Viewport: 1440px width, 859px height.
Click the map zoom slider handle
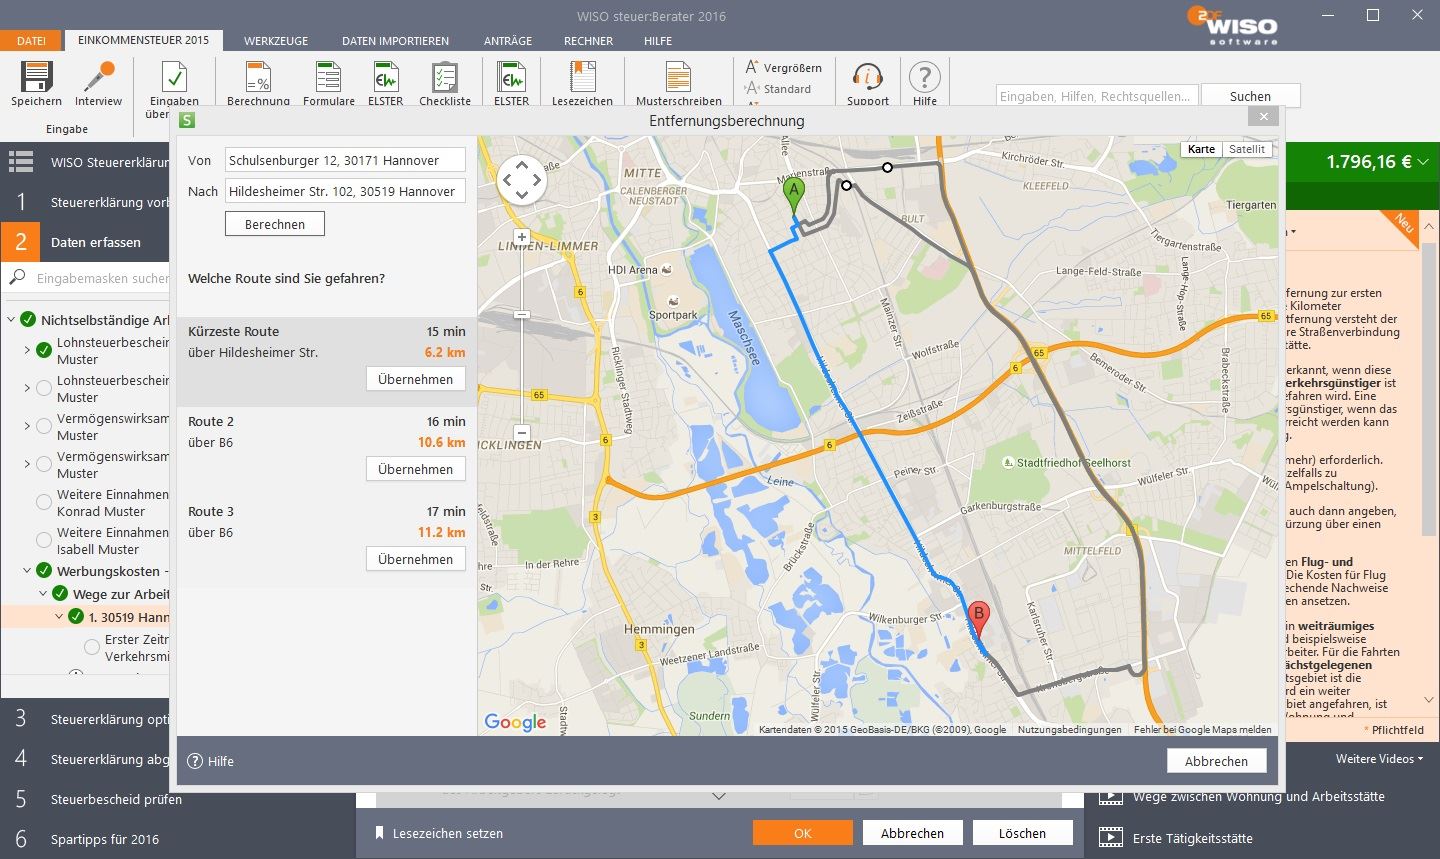pos(521,314)
